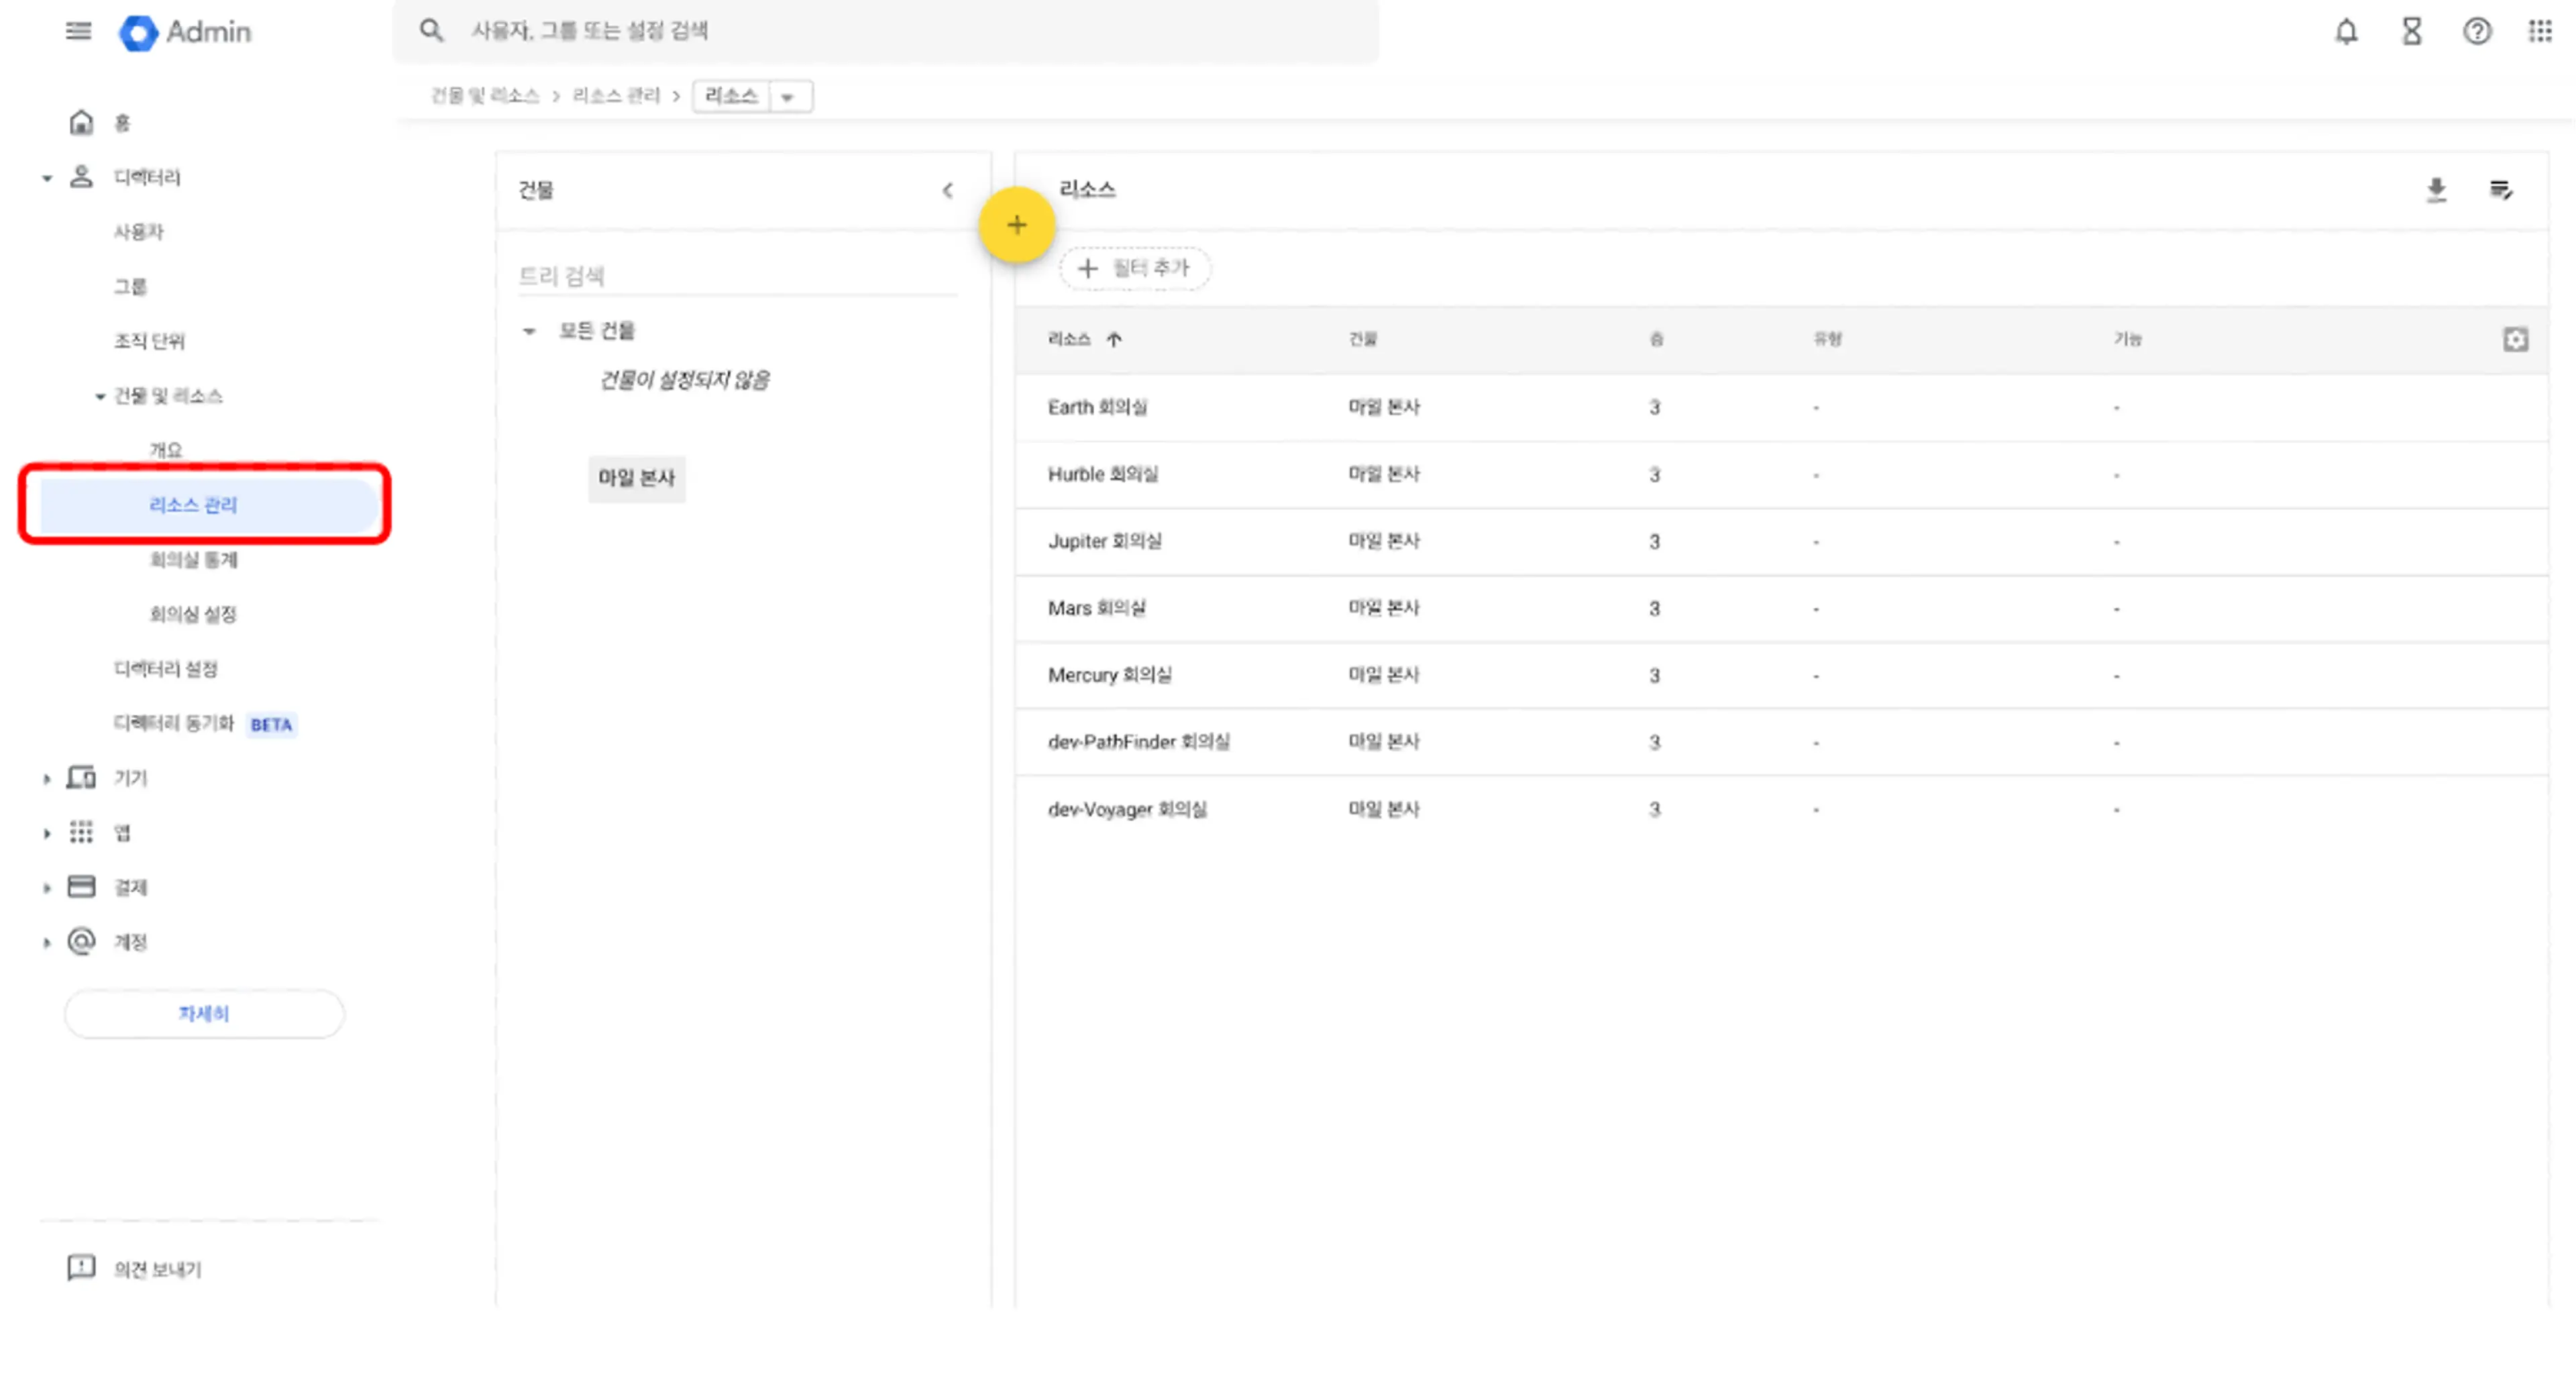The width and height of the screenshot is (2576, 1378).
Task: Open the Mars 회의실 resource row
Action: point(1781,608)
